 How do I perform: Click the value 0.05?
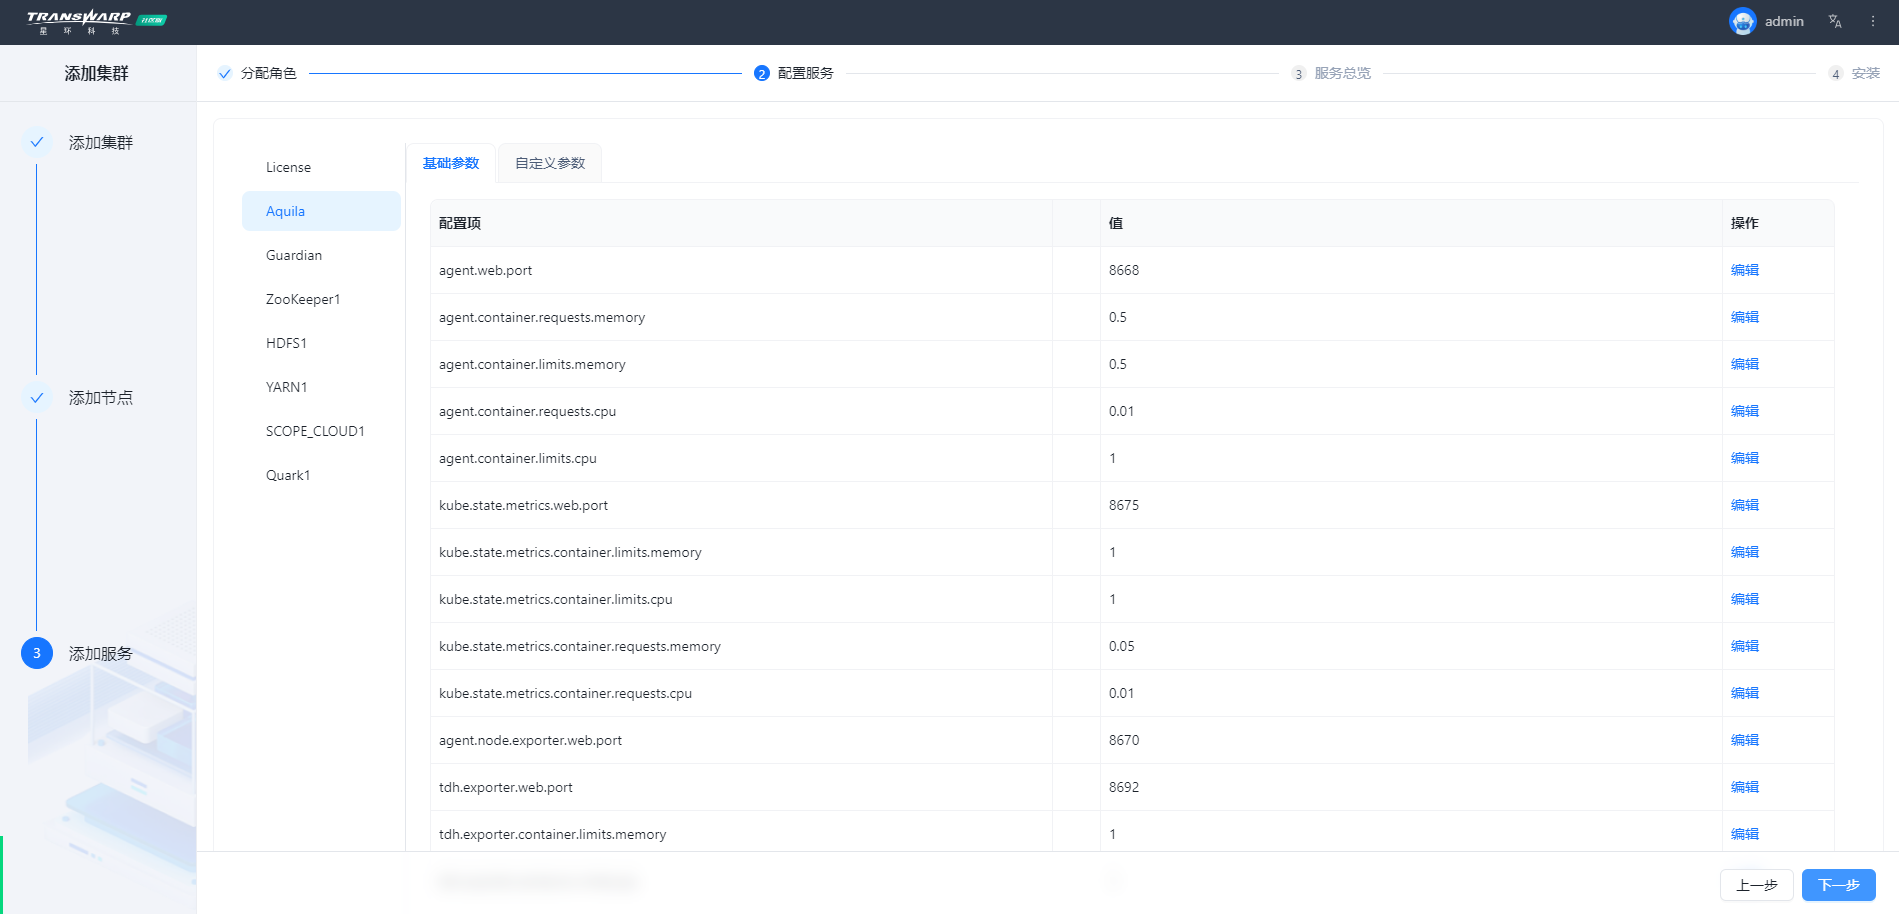click(1122, 646)
